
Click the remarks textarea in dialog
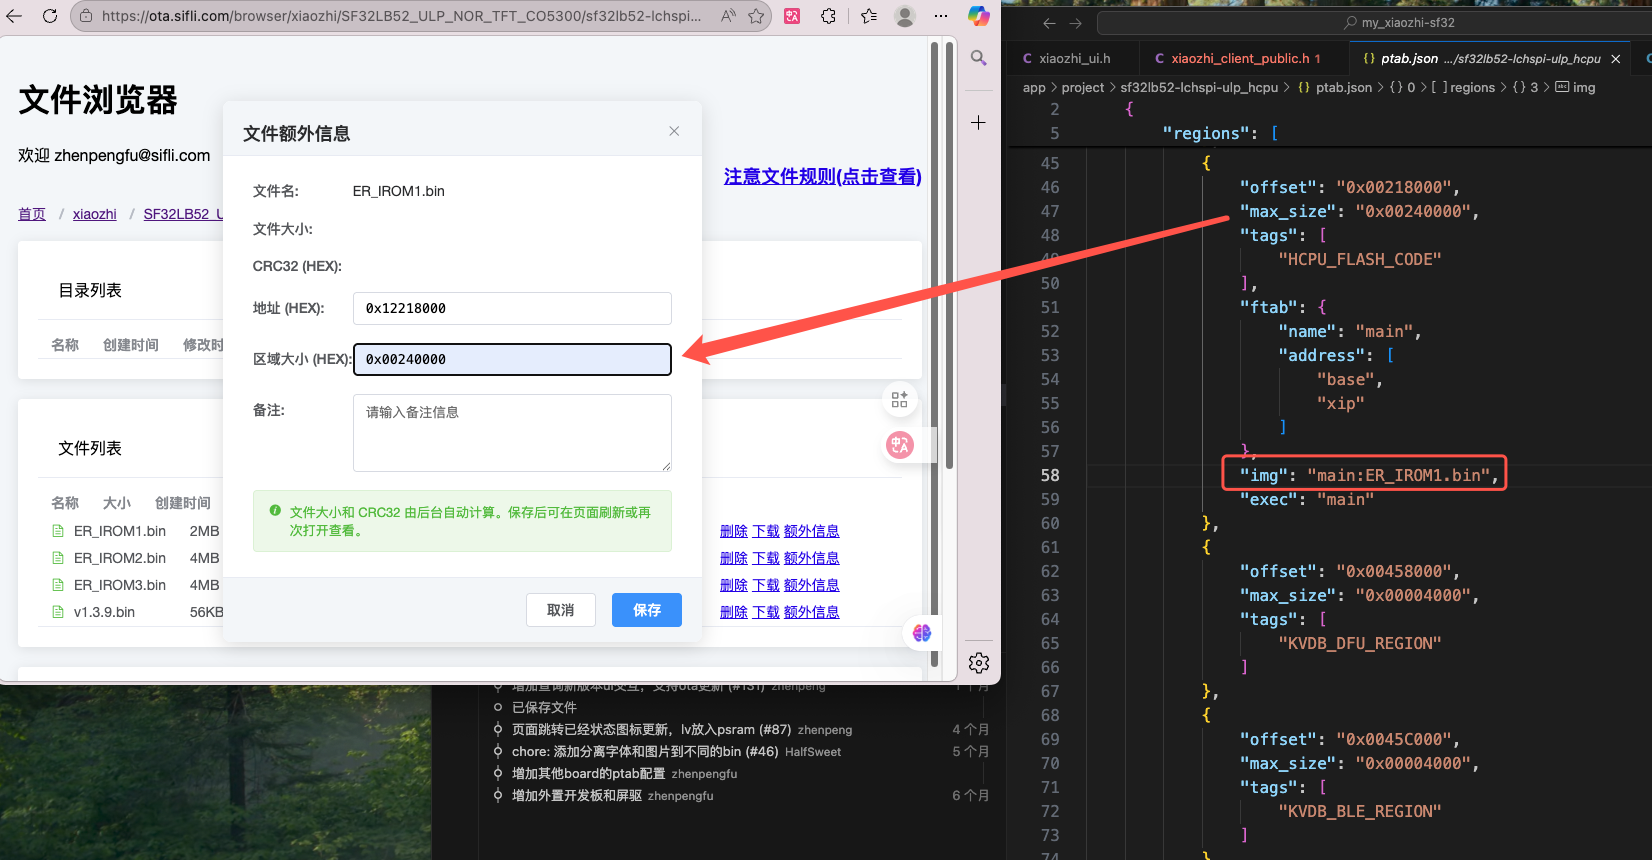pyautogui.click(x=511, y=432)
